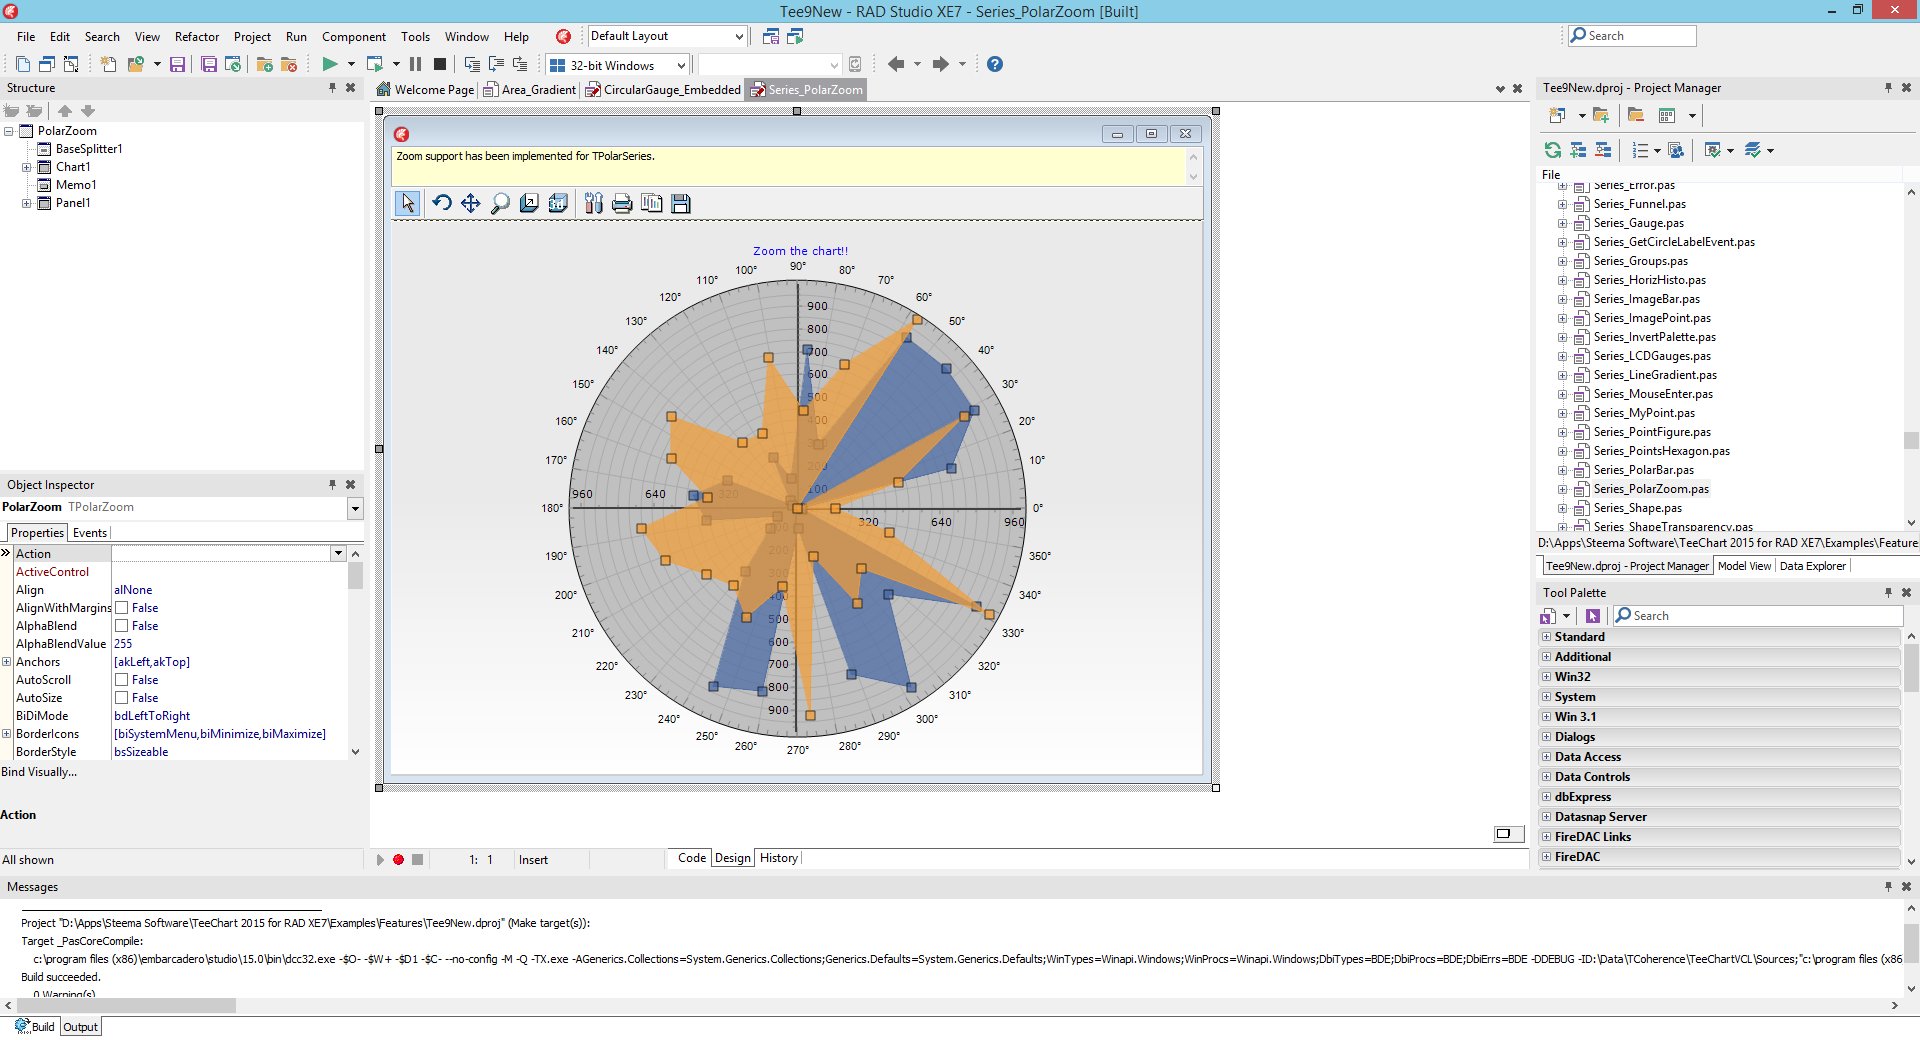Expand the Anchors property
Image resolution: width=1920 pixels, height=1040 pixels.
point(7,662)
